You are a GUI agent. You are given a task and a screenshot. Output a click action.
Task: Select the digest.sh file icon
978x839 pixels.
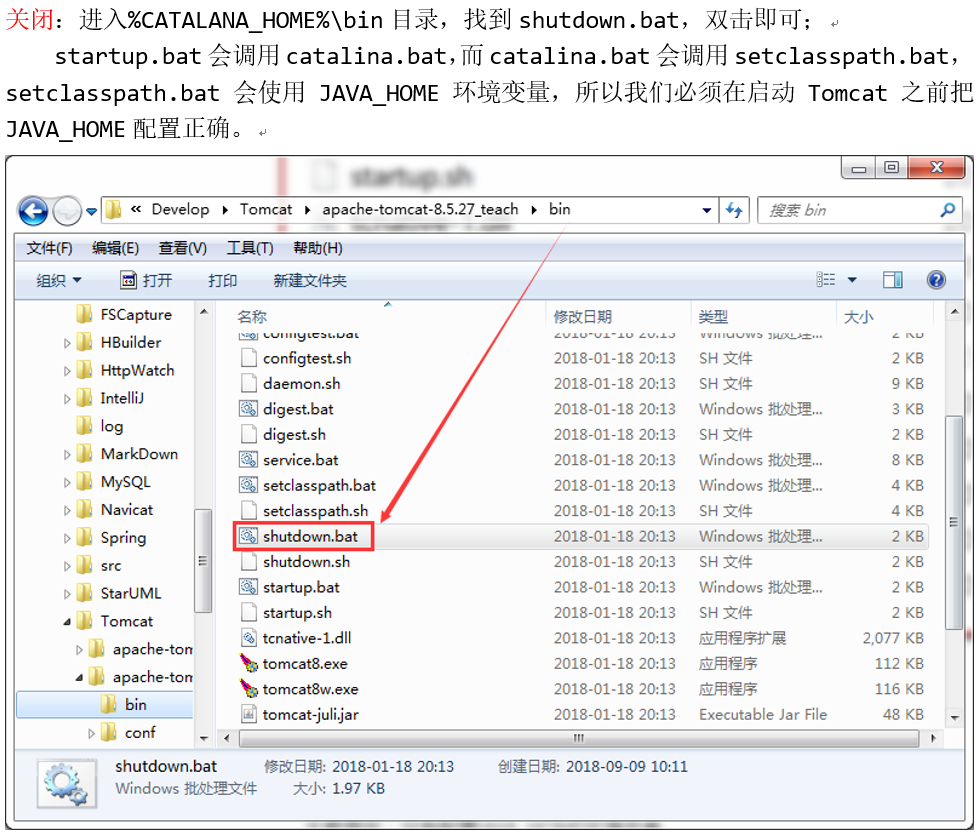click(249, 435)
